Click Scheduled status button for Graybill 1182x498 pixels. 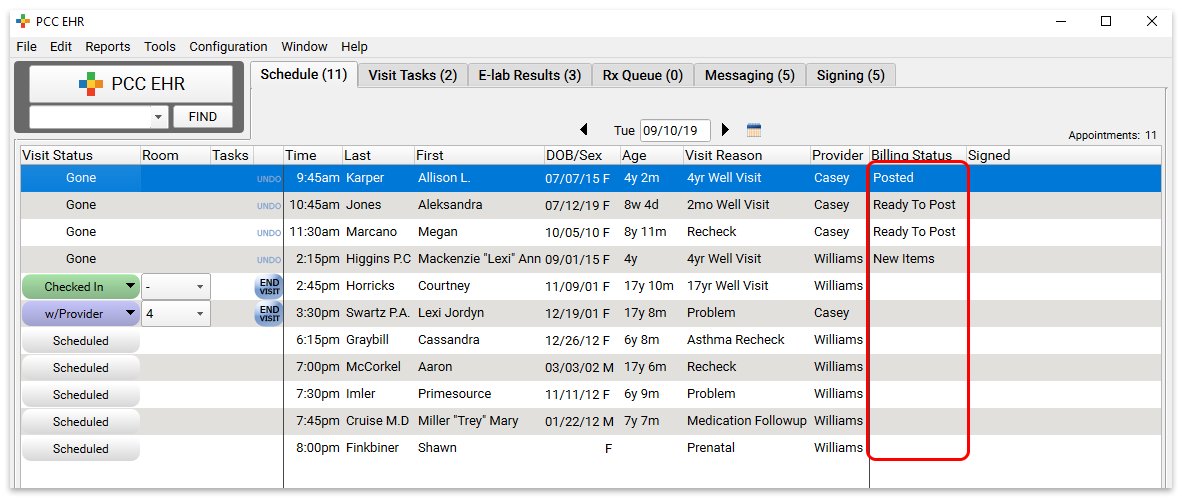tap(81, 341)
